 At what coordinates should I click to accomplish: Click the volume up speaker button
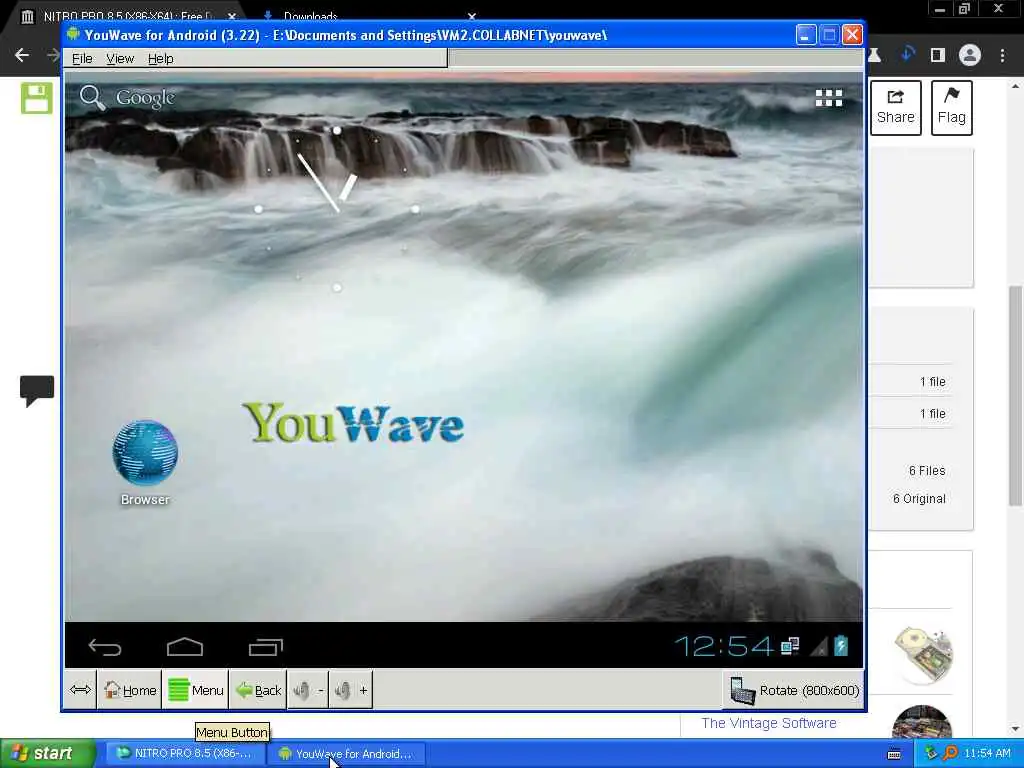click(351, 690)
